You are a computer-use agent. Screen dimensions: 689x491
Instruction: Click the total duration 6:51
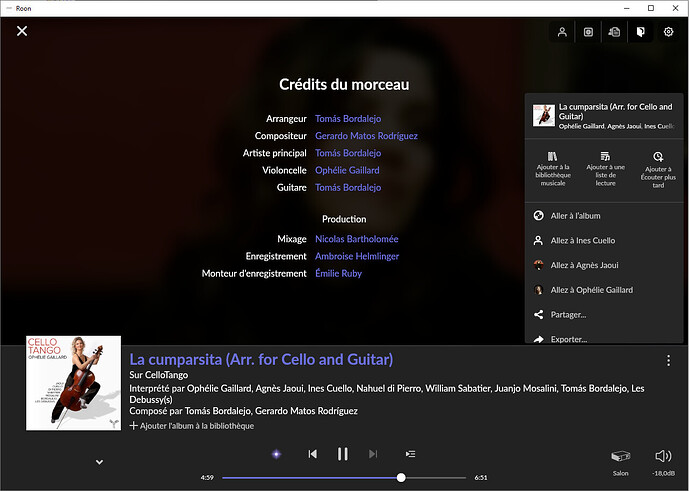pyautogui.click(x=481, y=477)
